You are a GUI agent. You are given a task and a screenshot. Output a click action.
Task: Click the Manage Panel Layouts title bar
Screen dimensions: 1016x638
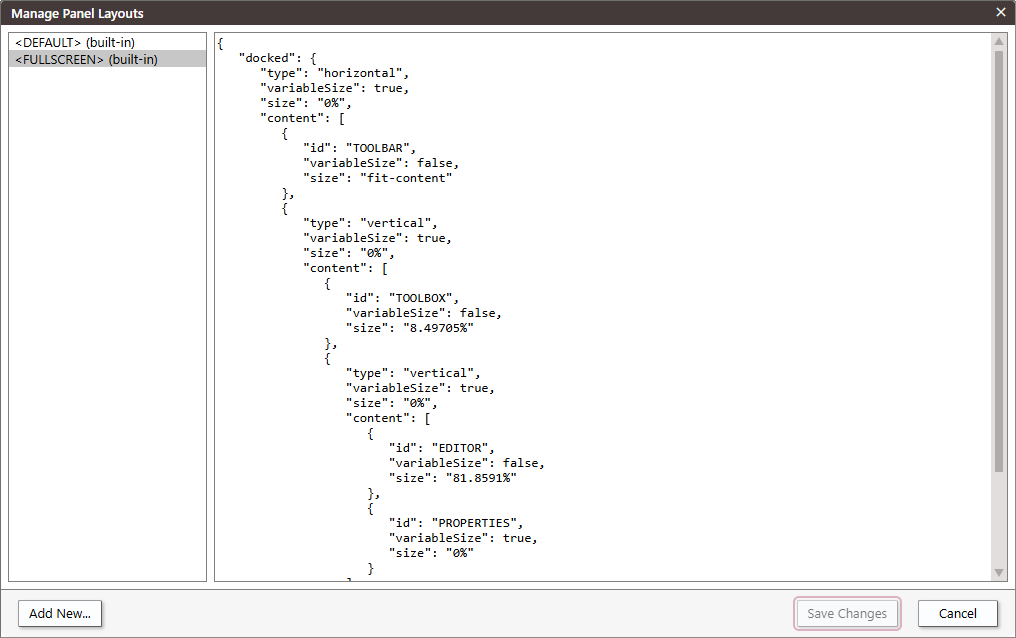tap(400, 12)
